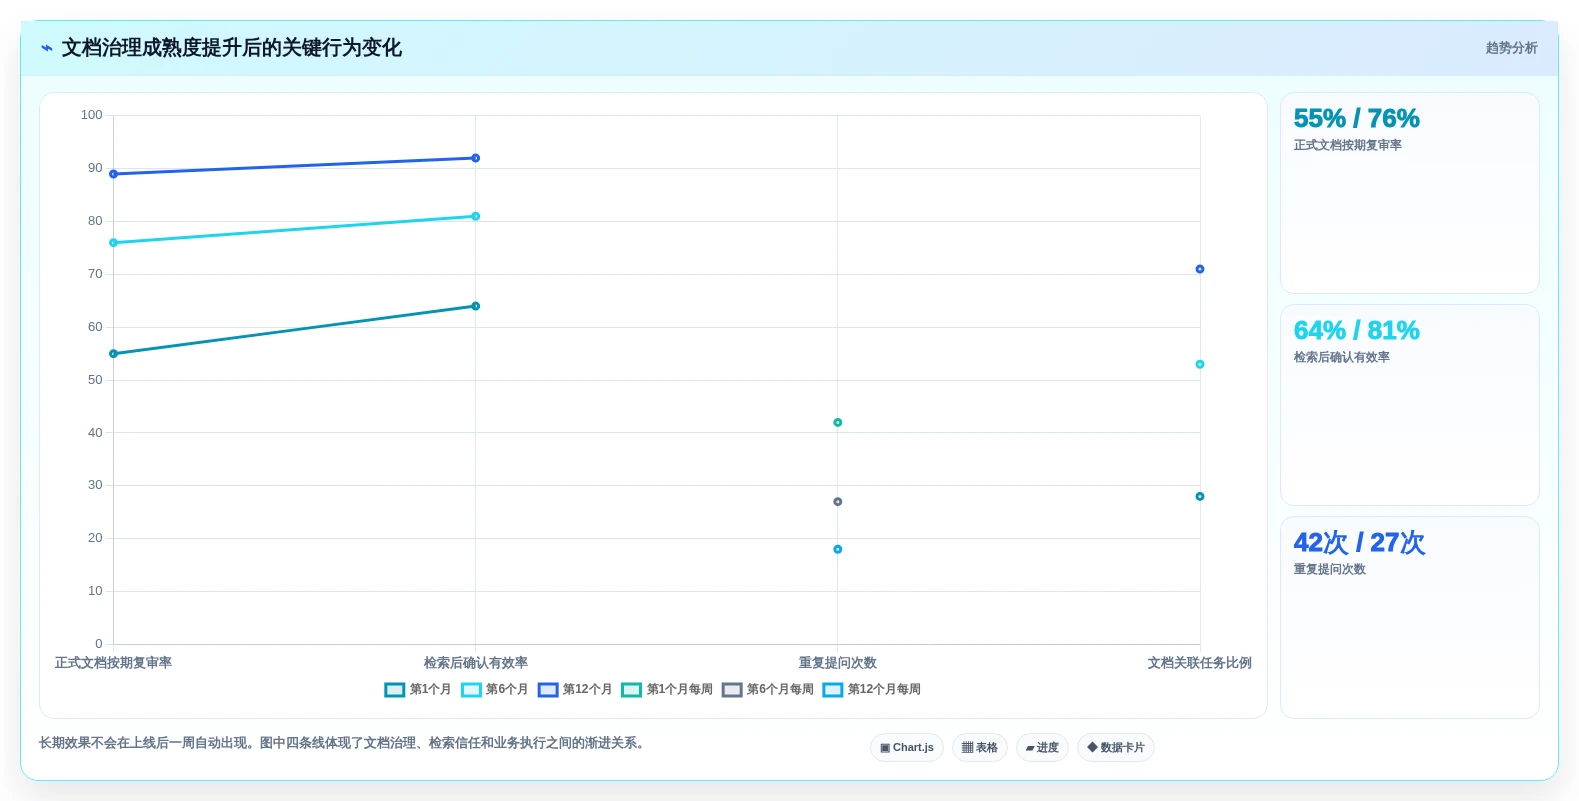The image size is (1579, 801).
Task: Open the 55% / 76% stat card
Action: (1410, 193)
